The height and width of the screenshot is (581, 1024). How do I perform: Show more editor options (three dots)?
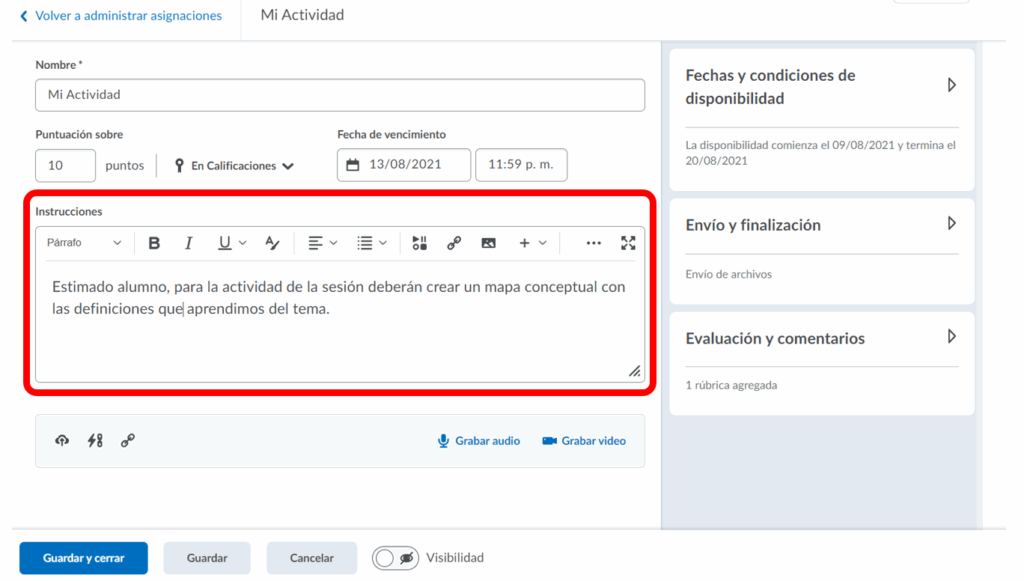pos(593,243)
